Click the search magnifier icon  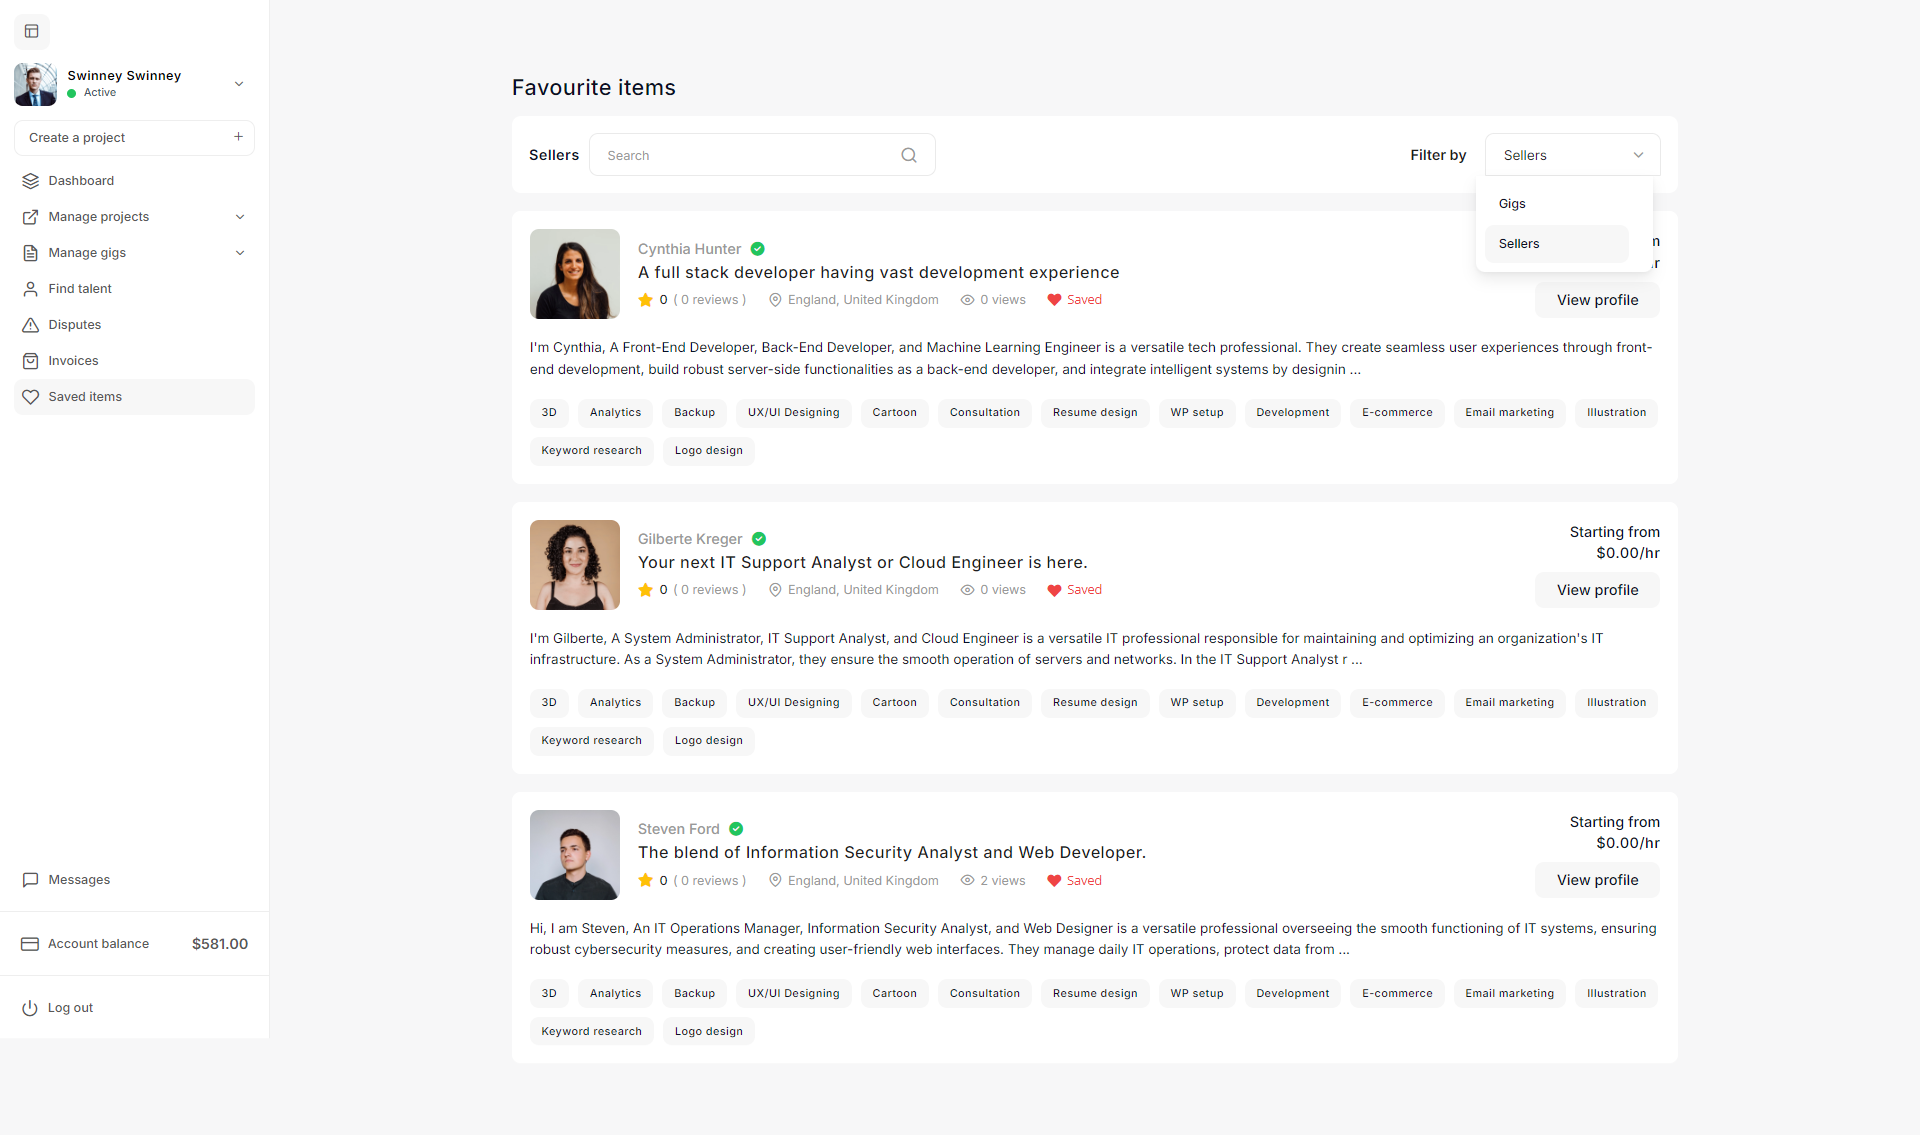coord(908,155)
